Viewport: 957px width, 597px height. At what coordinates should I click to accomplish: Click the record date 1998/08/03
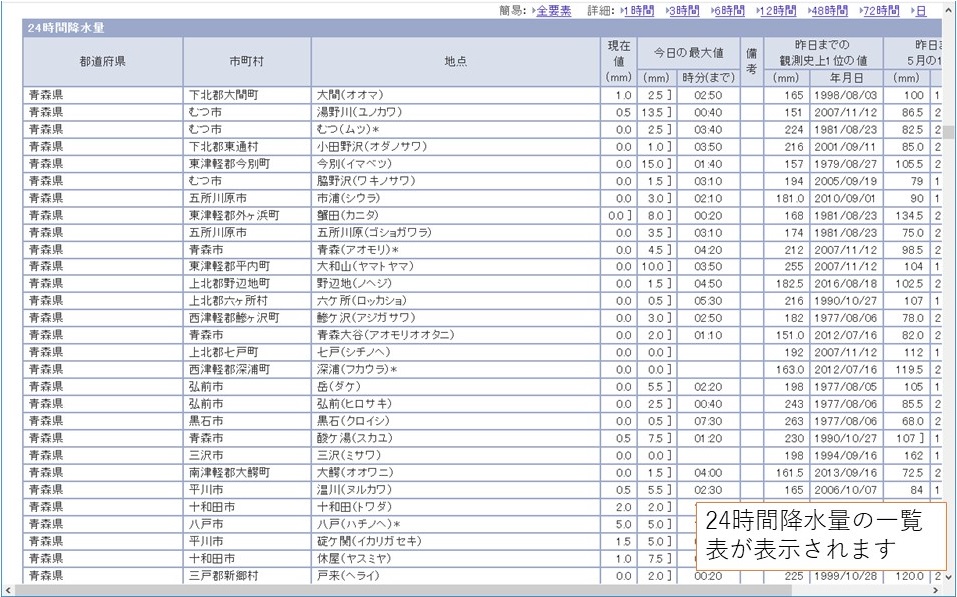[x=845, y=95]
